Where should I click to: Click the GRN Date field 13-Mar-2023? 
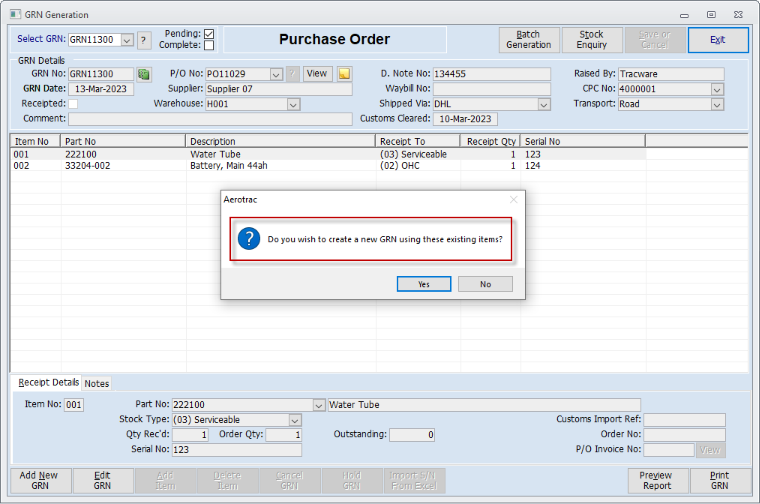tap(101, 89)
